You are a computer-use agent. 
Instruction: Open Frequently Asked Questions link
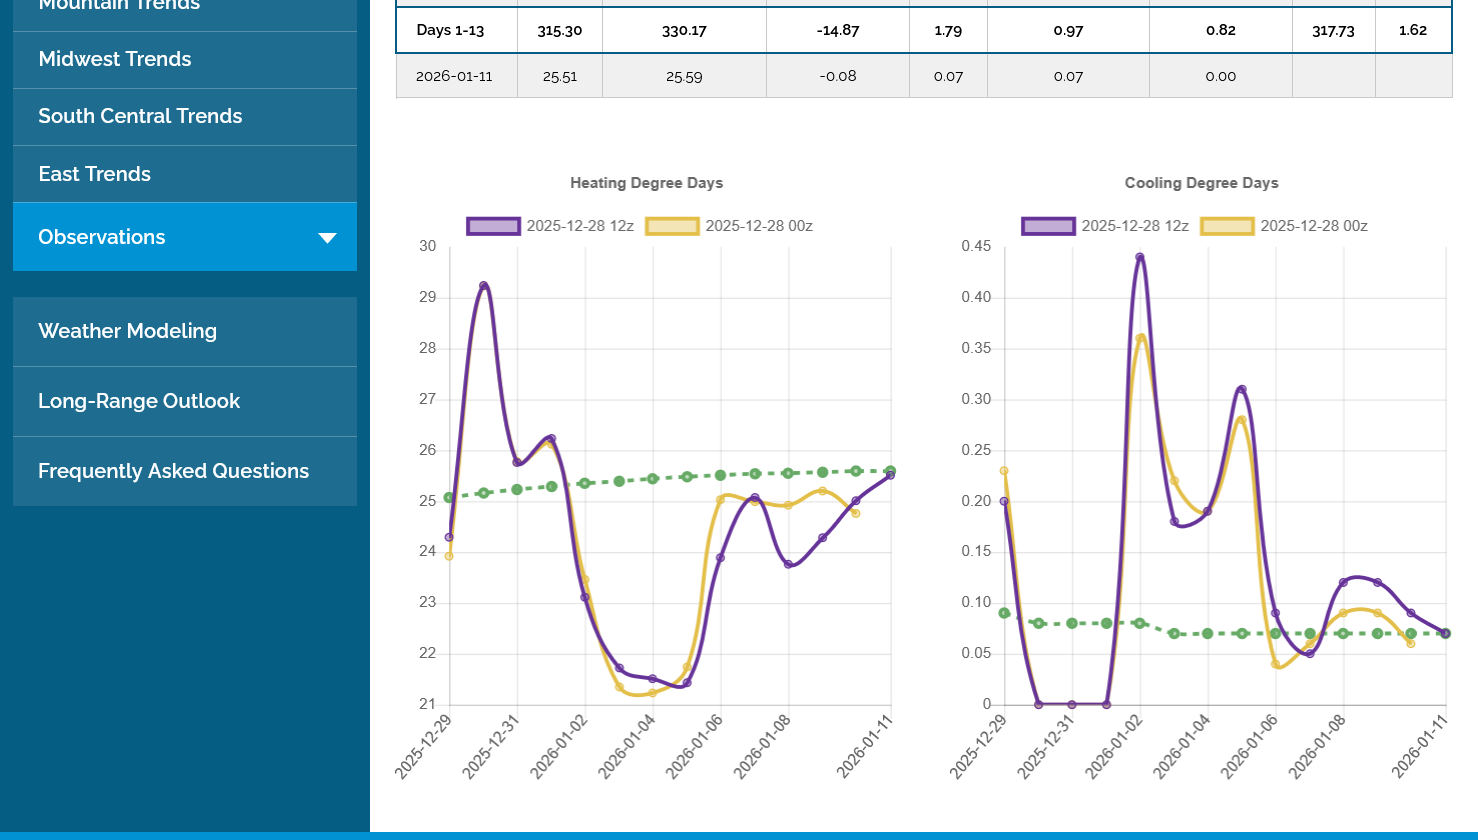pos(173,471)
